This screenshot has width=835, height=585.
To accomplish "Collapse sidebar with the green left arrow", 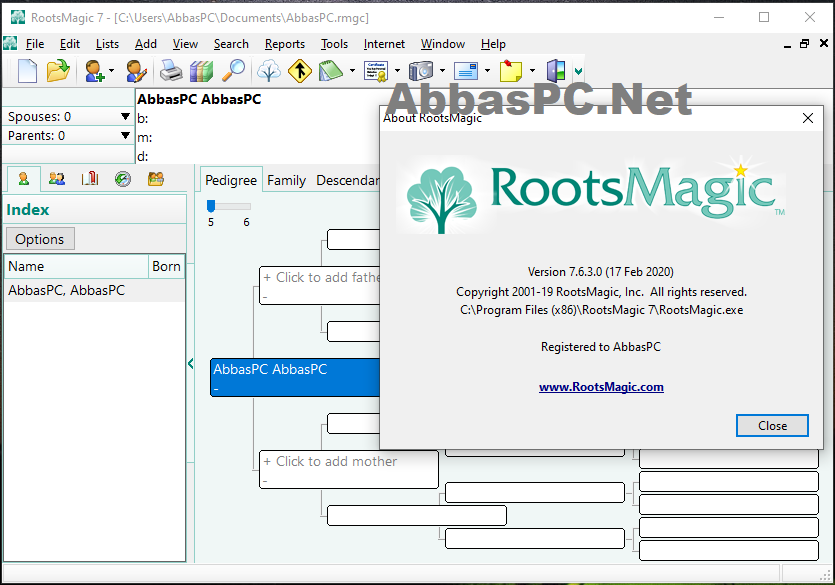I will (191, 364).
